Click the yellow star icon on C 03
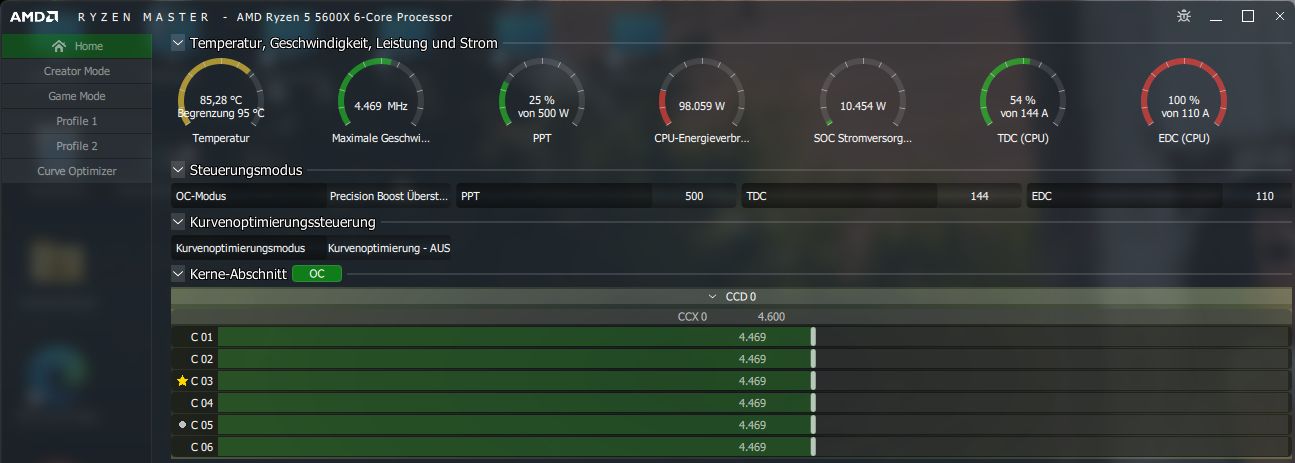The width and height of the screenshot is (1295, 463). [182, 381]
